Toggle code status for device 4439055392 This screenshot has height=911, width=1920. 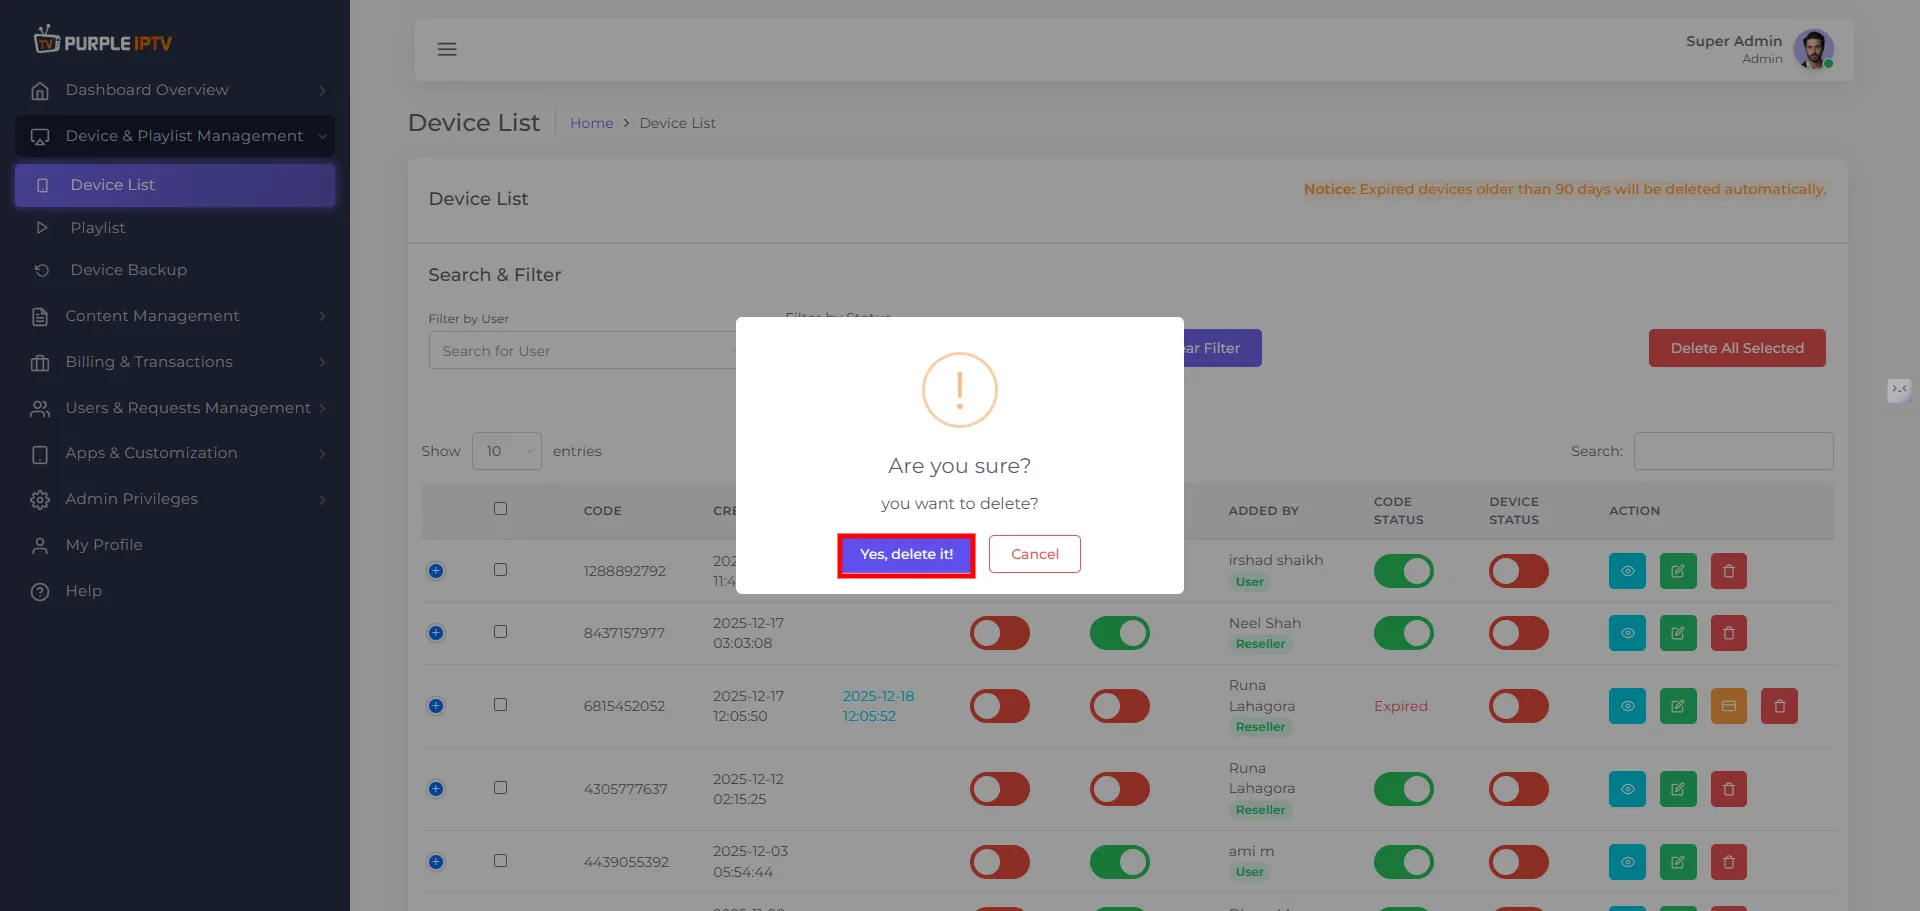tap(1403, 862)
